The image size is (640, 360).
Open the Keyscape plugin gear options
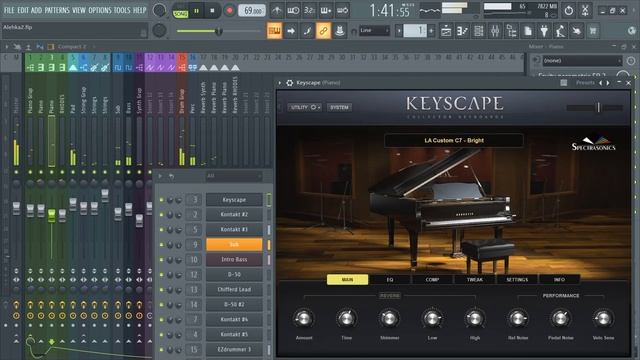pos(289,83)
